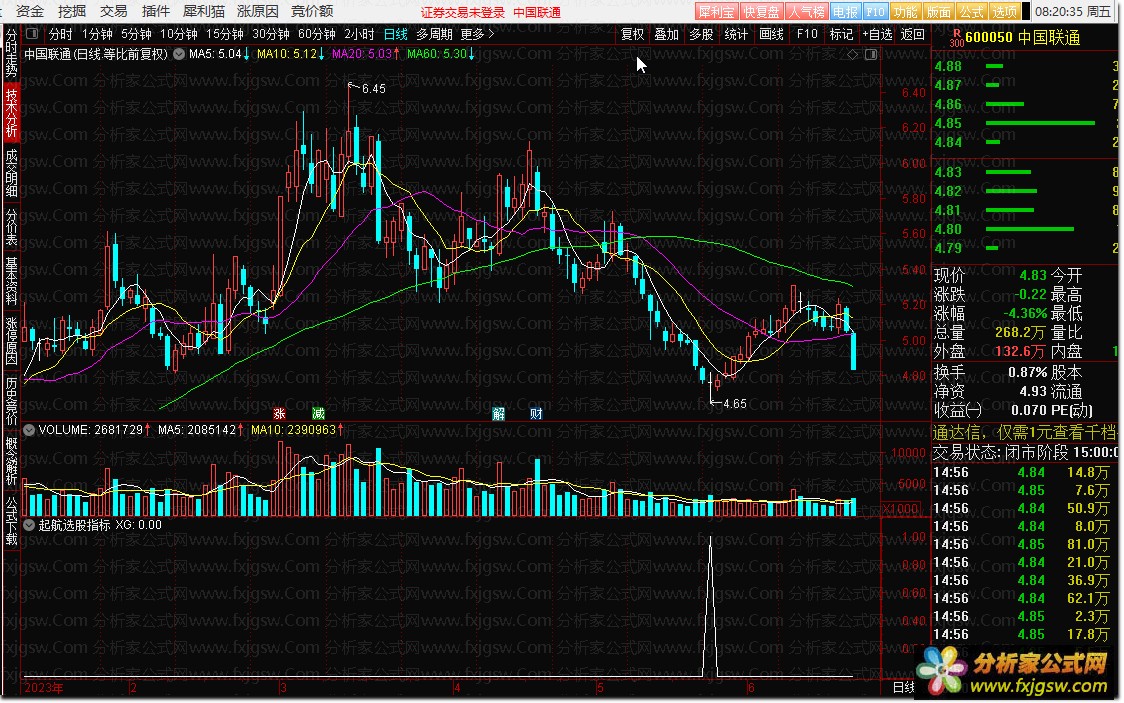
Task: Switch to 1分钟 chart period
Action: coord(97,34)
